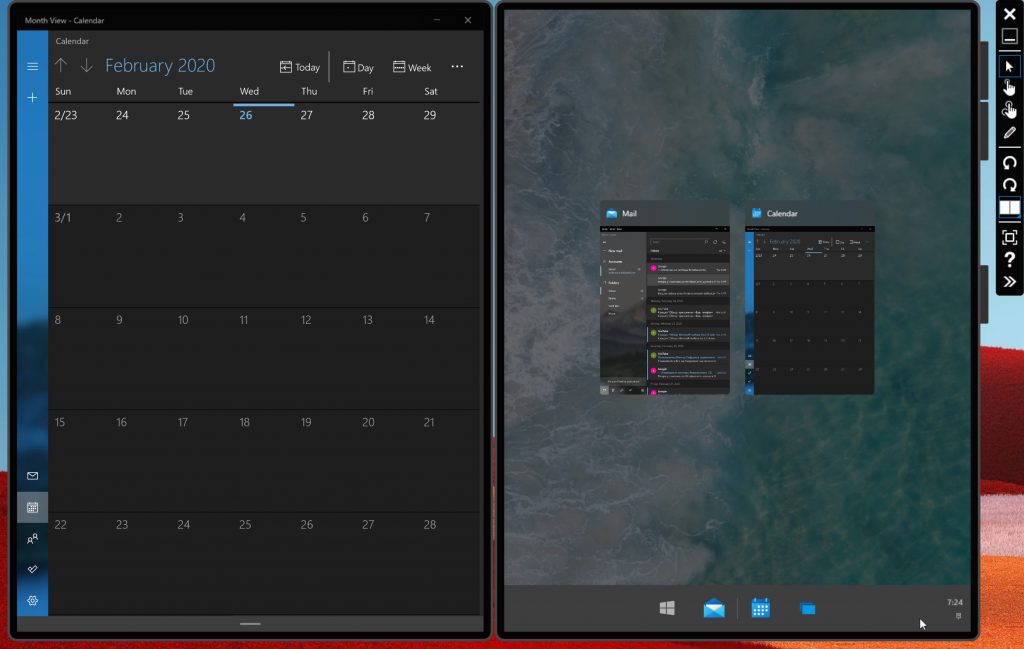
Task: Enable multi-touch mode in emulator toolbar
Action: click(1009, 110)
